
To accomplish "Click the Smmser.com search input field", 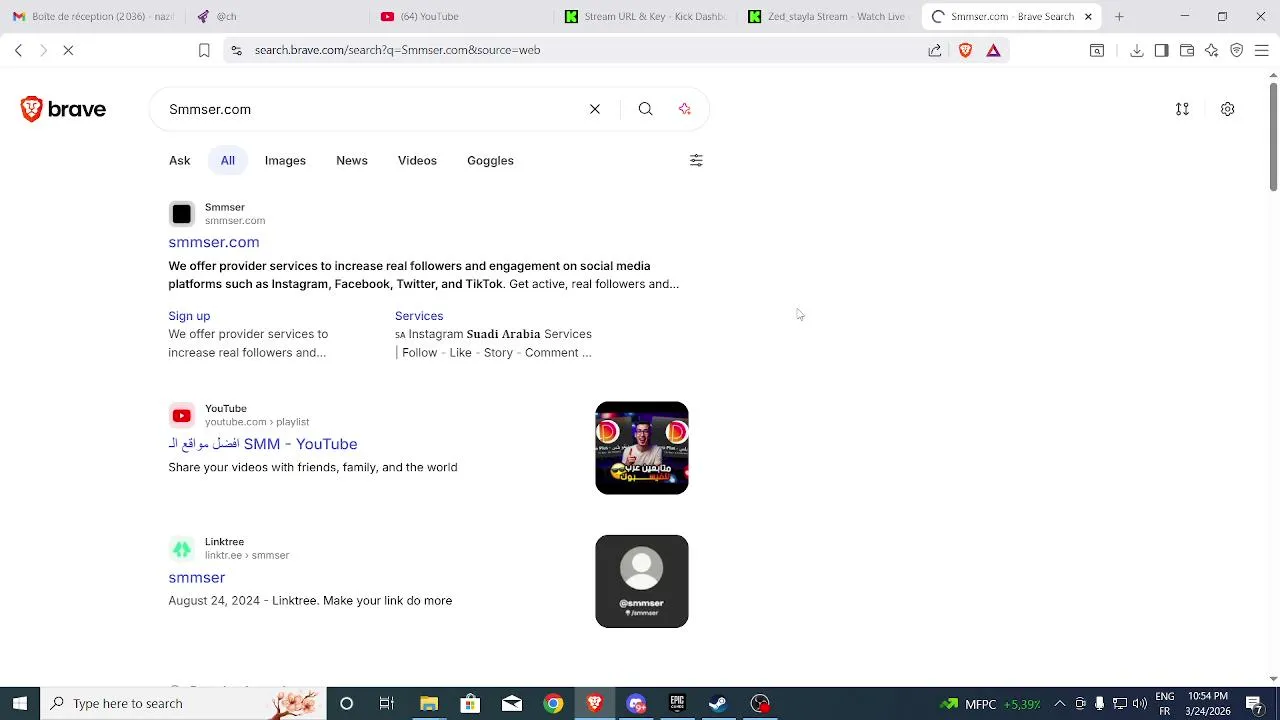I will coord(370,109).
